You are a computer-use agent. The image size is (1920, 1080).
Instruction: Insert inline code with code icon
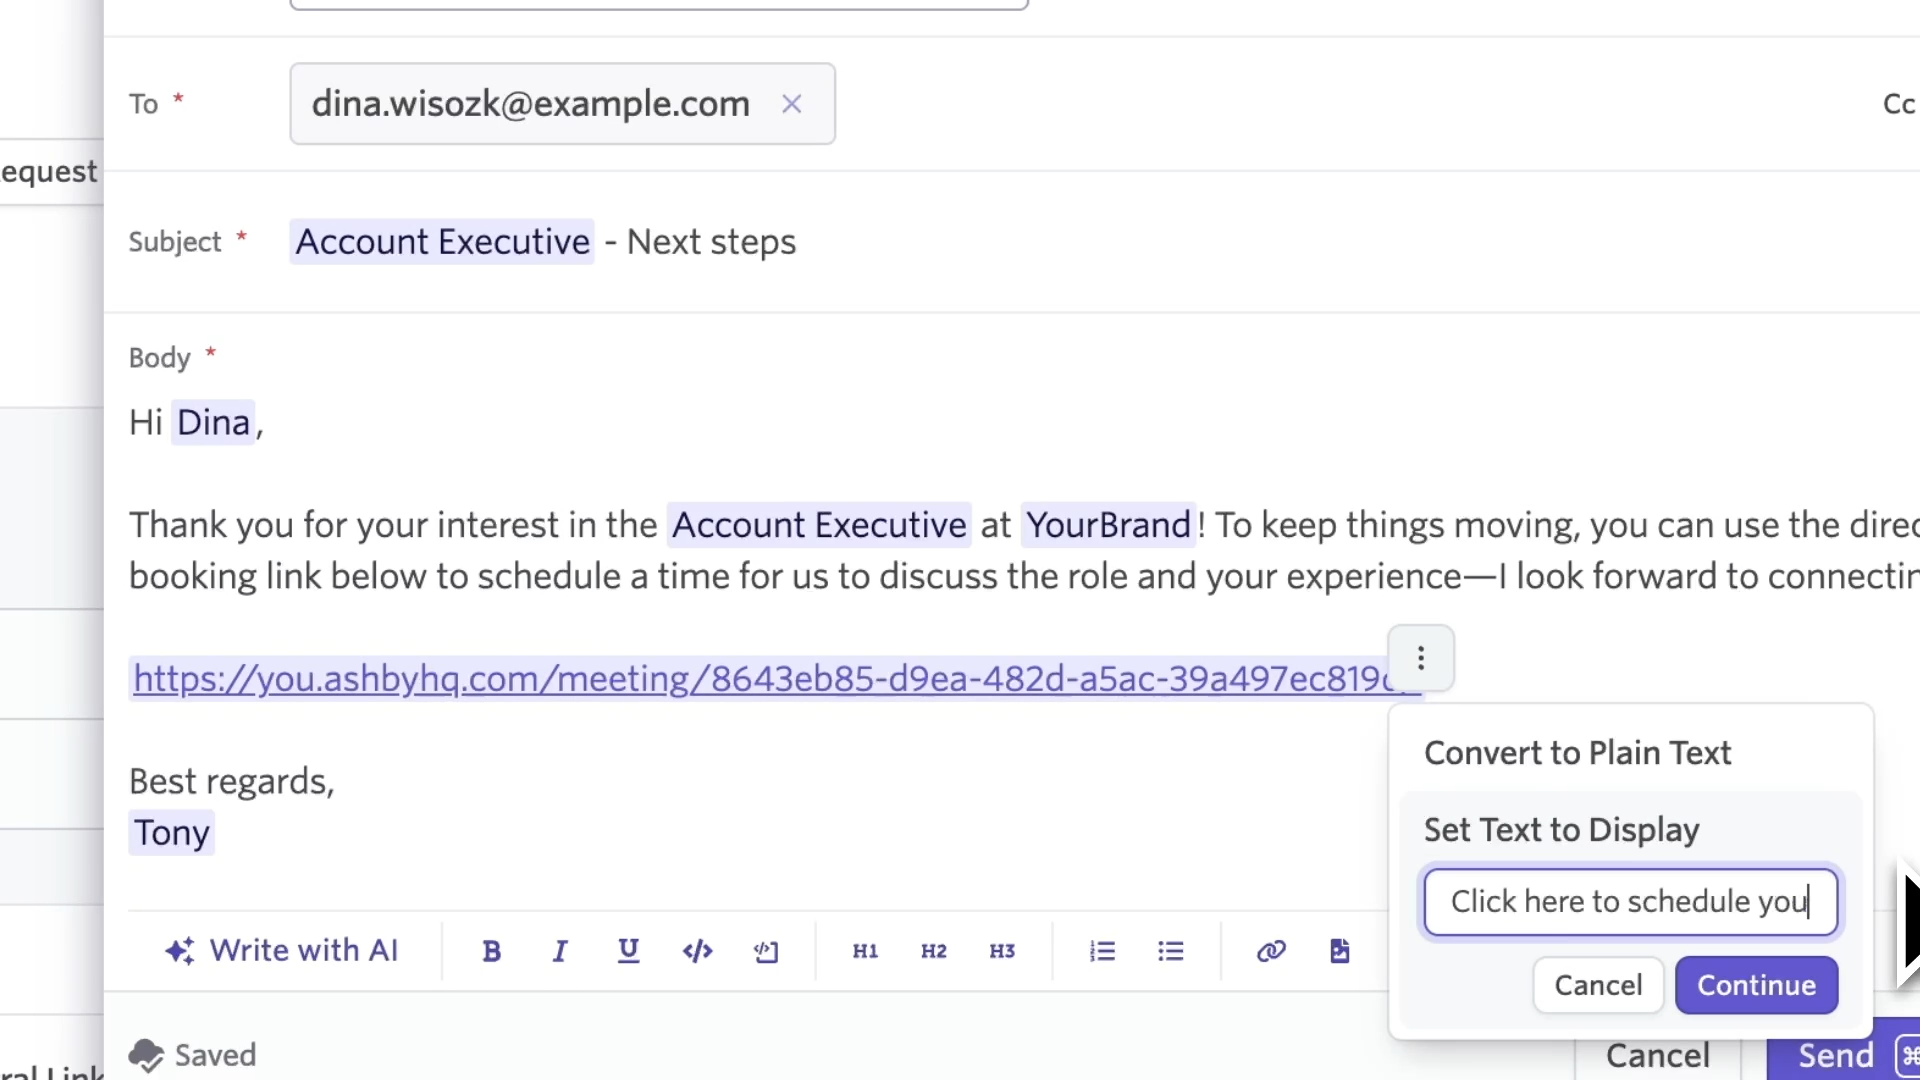click(697, 951)
